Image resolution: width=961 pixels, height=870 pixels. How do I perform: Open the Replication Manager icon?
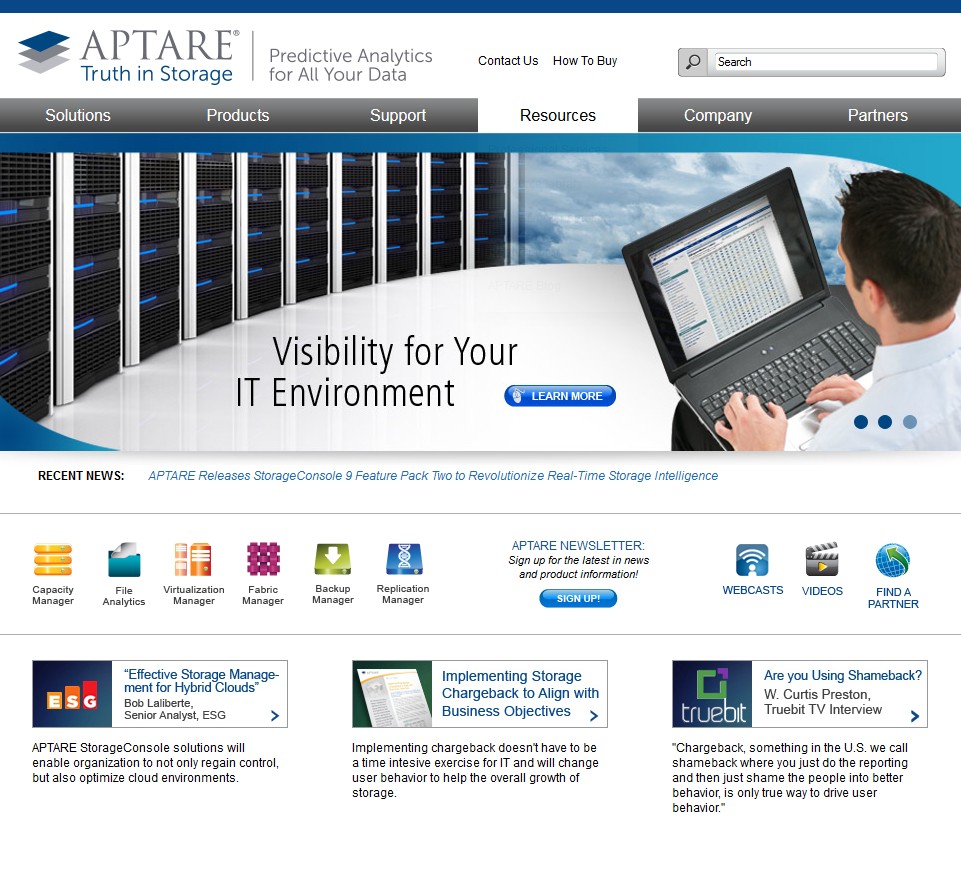coord(403,559)
